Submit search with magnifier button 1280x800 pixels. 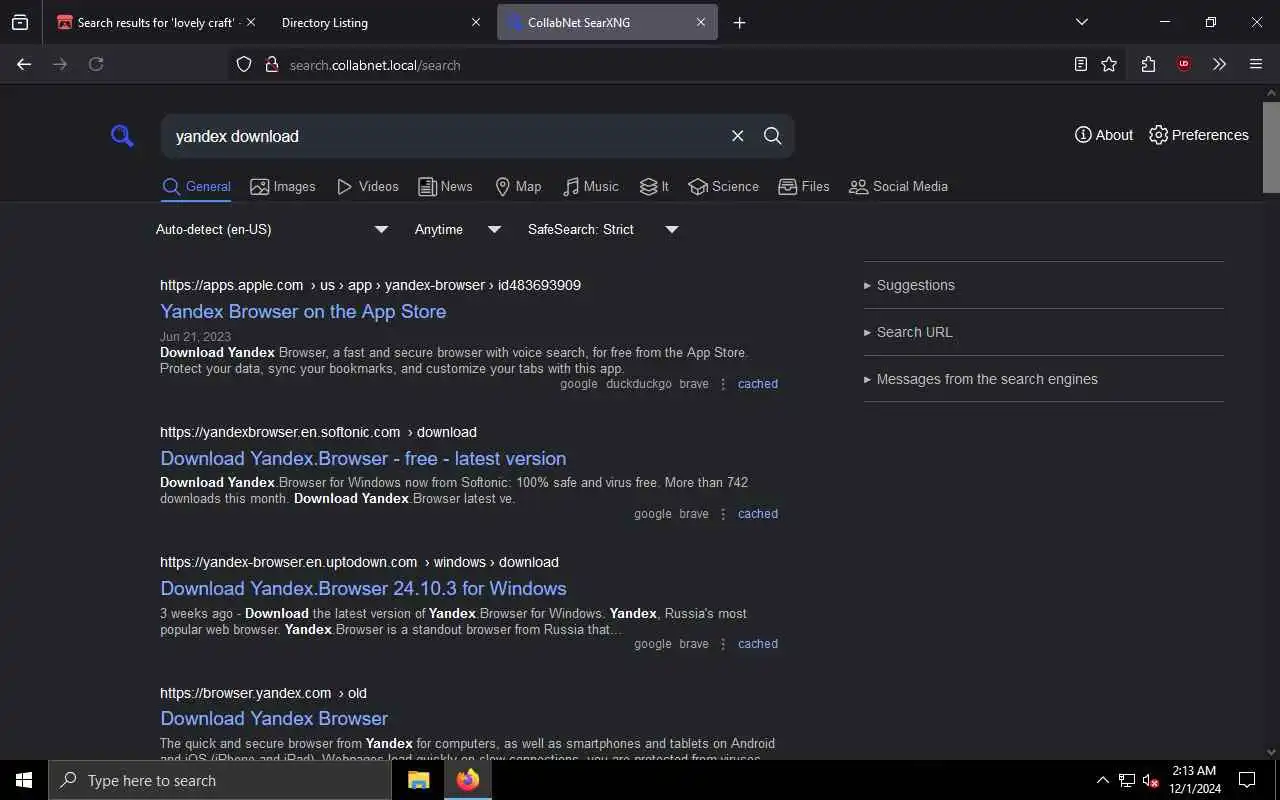point(772,136)
